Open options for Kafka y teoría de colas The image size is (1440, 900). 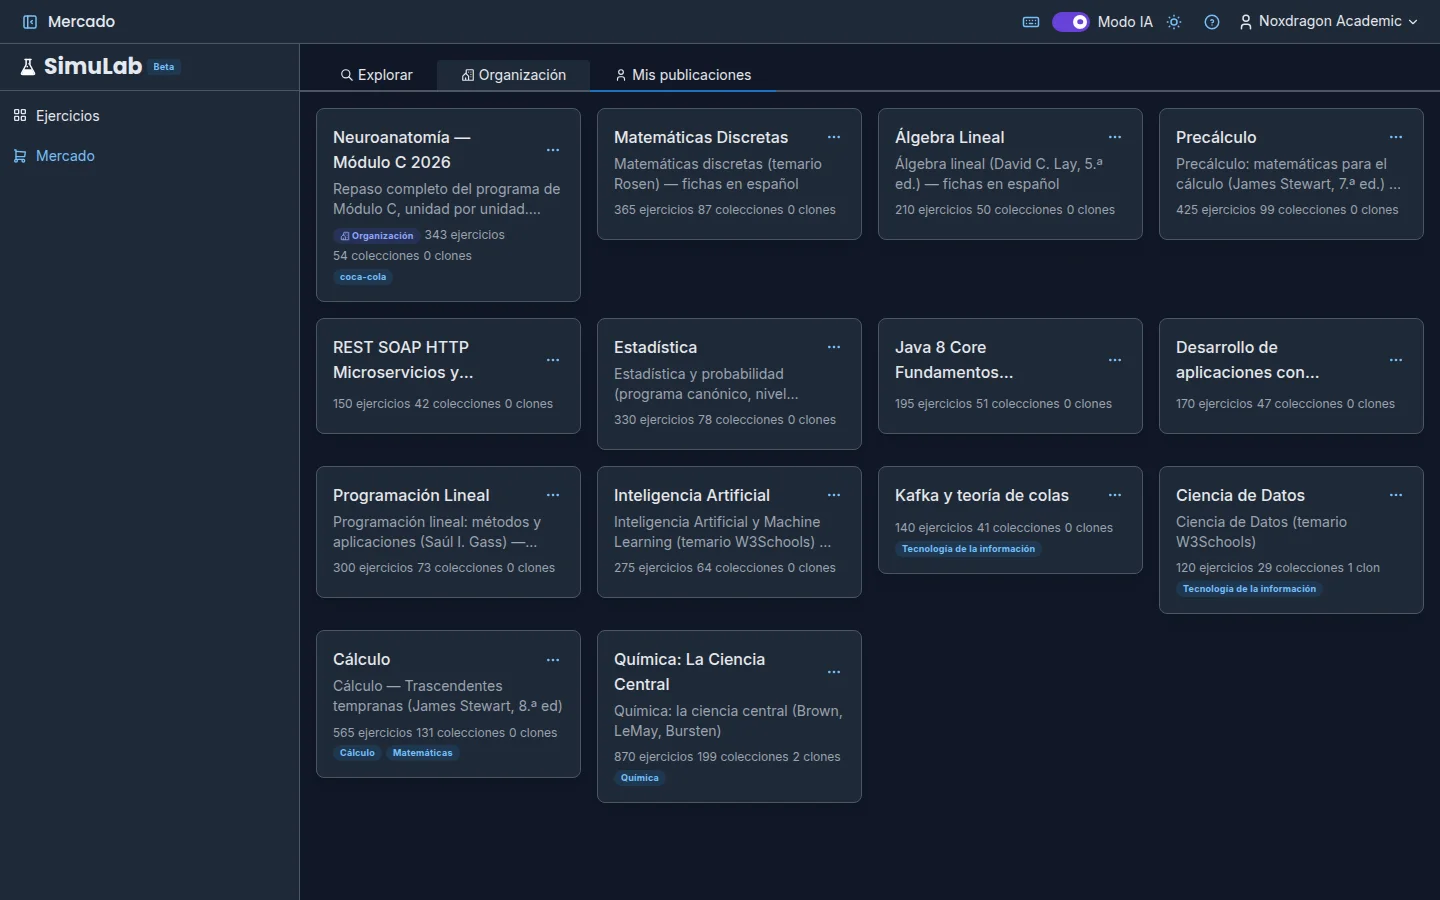[x=1115, y=495]
